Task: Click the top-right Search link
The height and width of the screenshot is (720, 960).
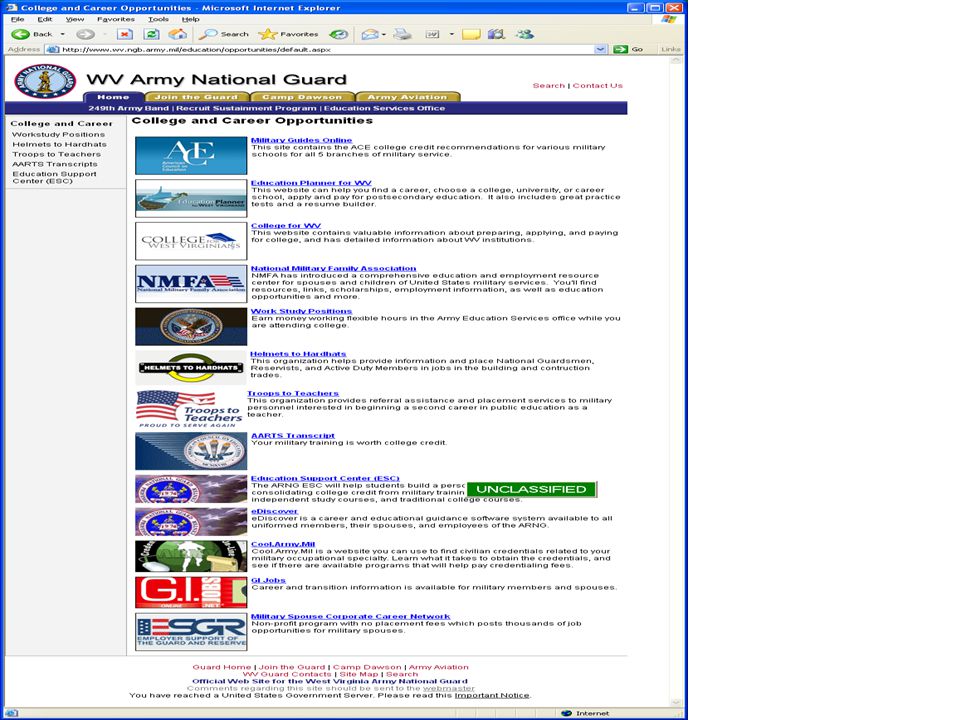Action: (549, 86)
